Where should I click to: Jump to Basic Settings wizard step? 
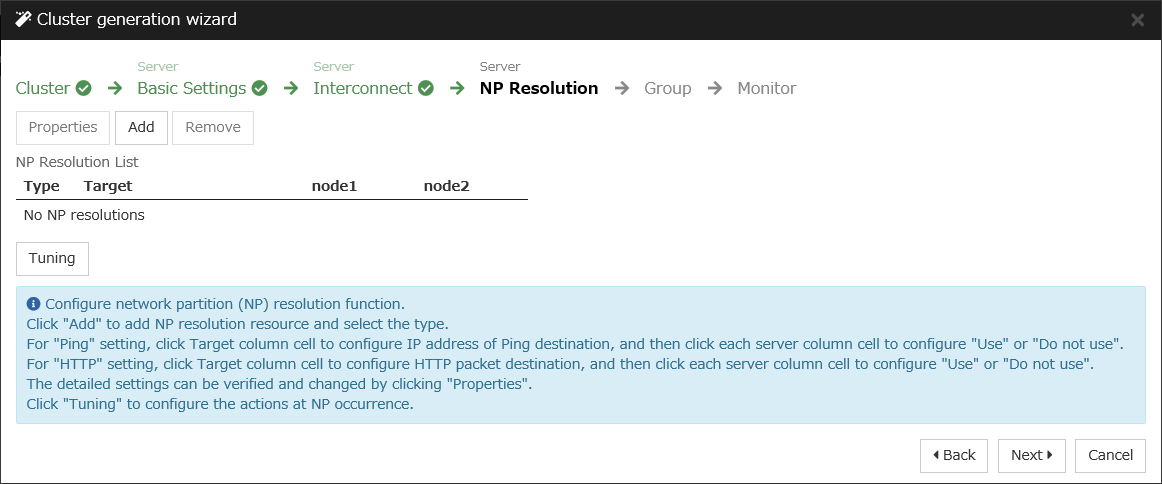coord(191,88)
